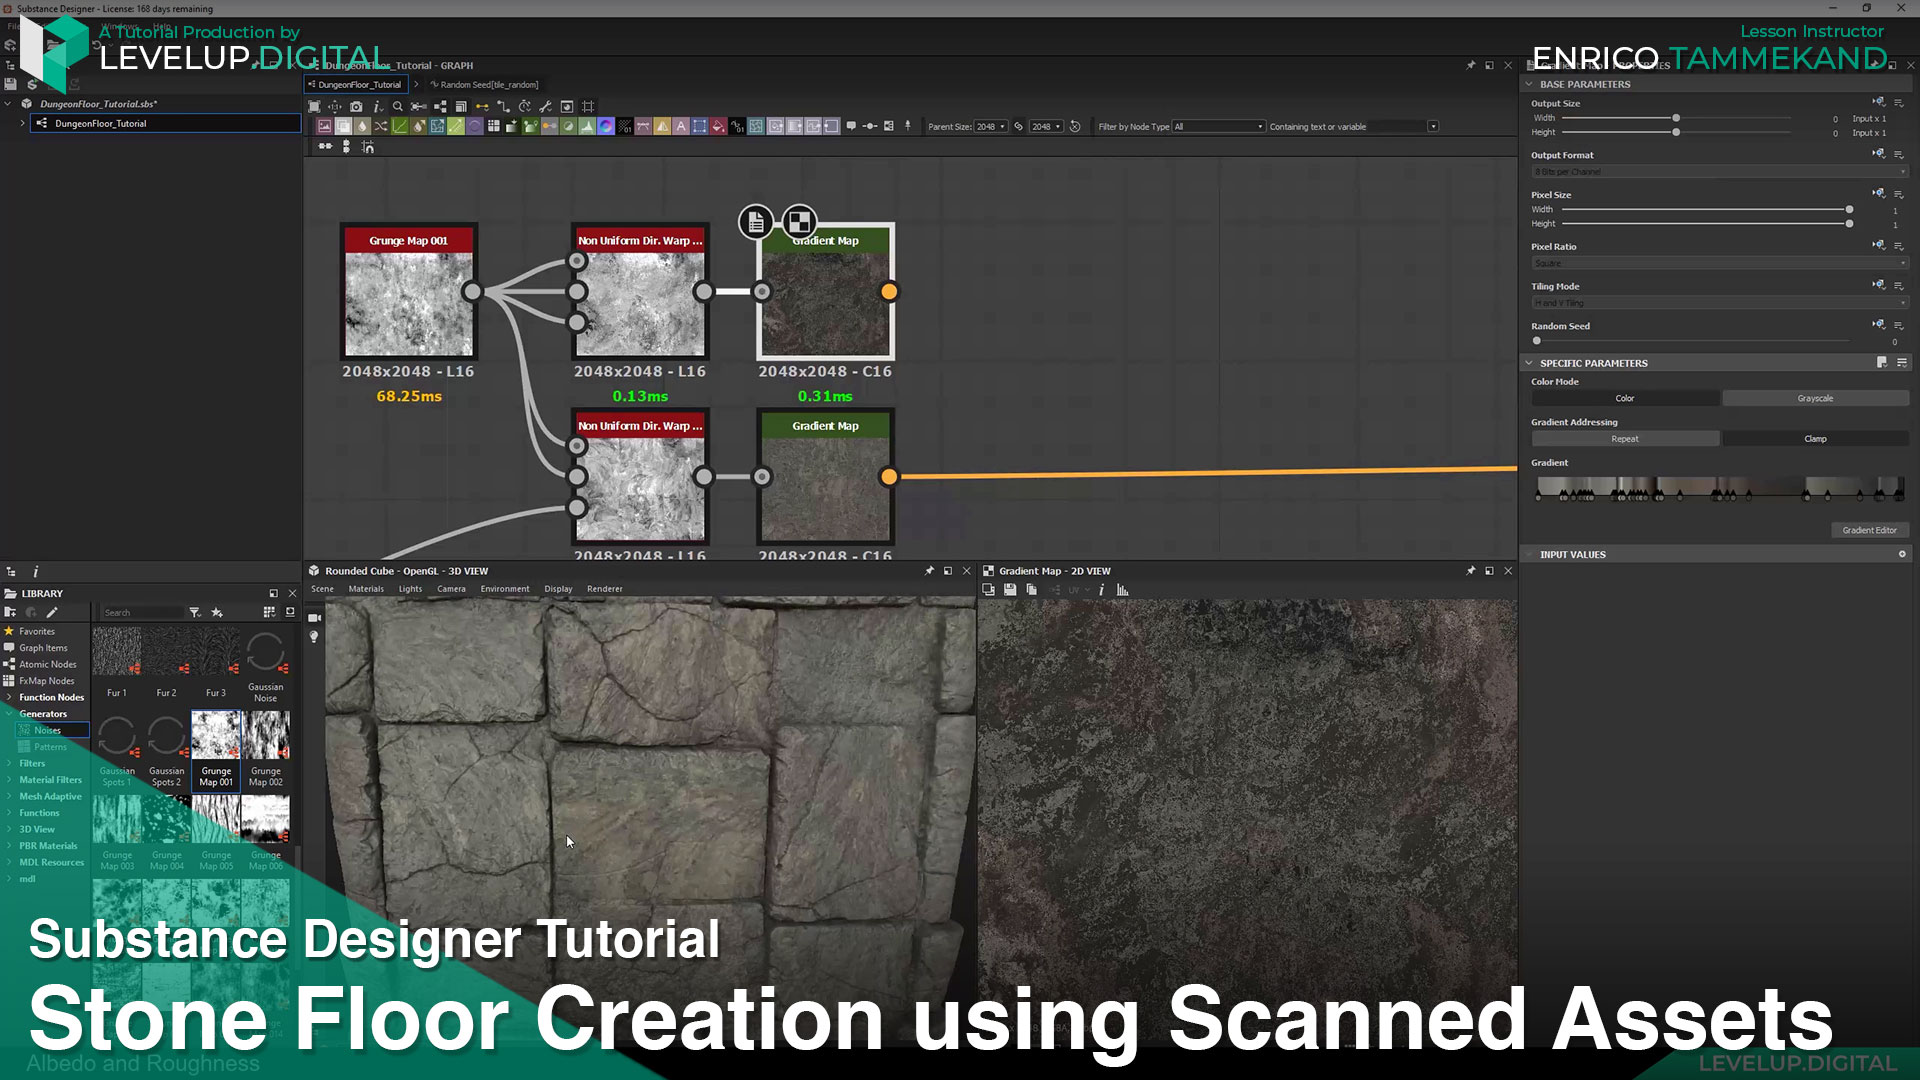
Task: Click the library filter funnel icon
Action: coord(195,612)
